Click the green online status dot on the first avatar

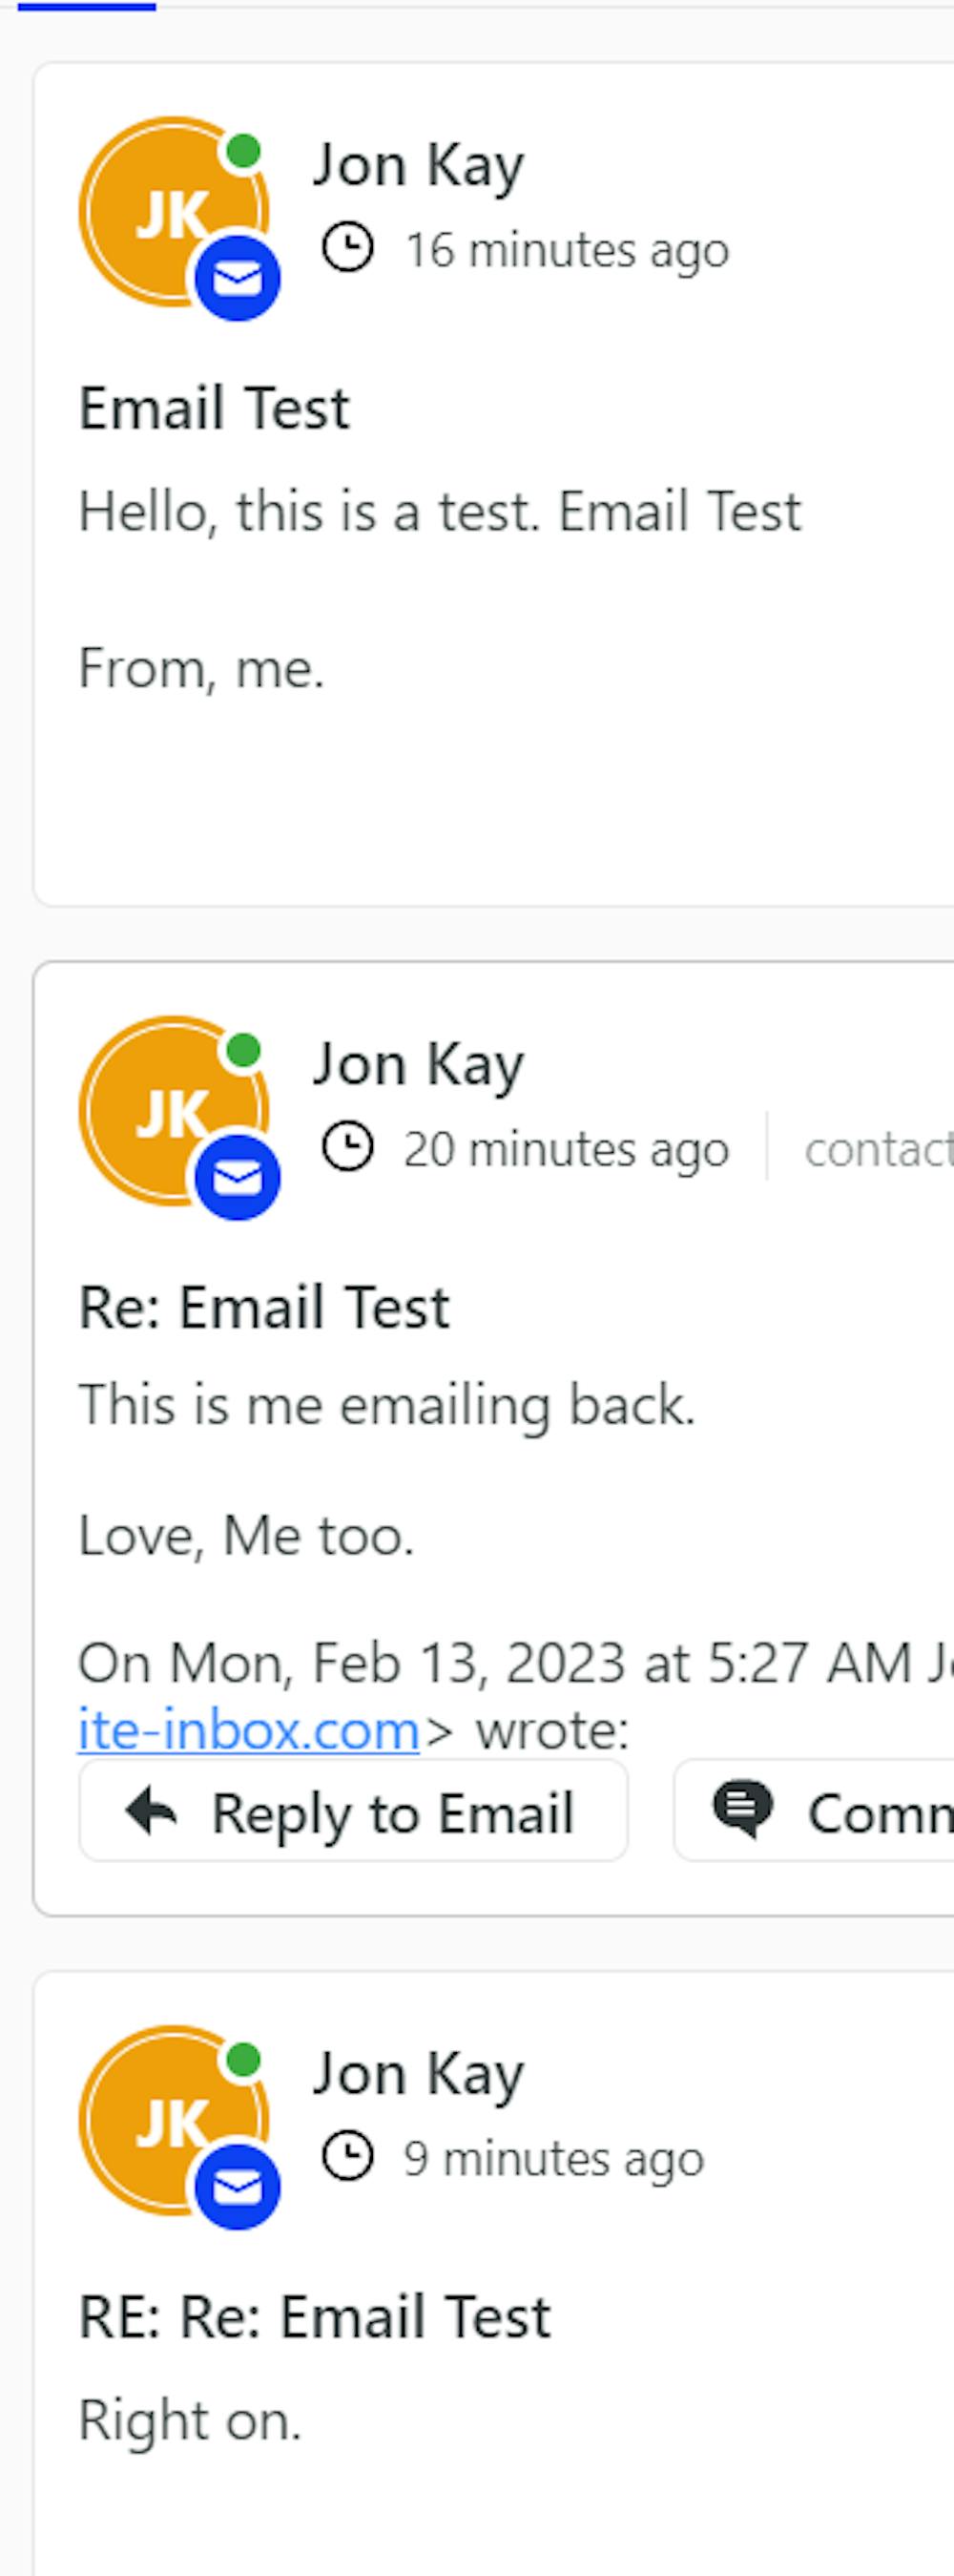coord(243,152)
